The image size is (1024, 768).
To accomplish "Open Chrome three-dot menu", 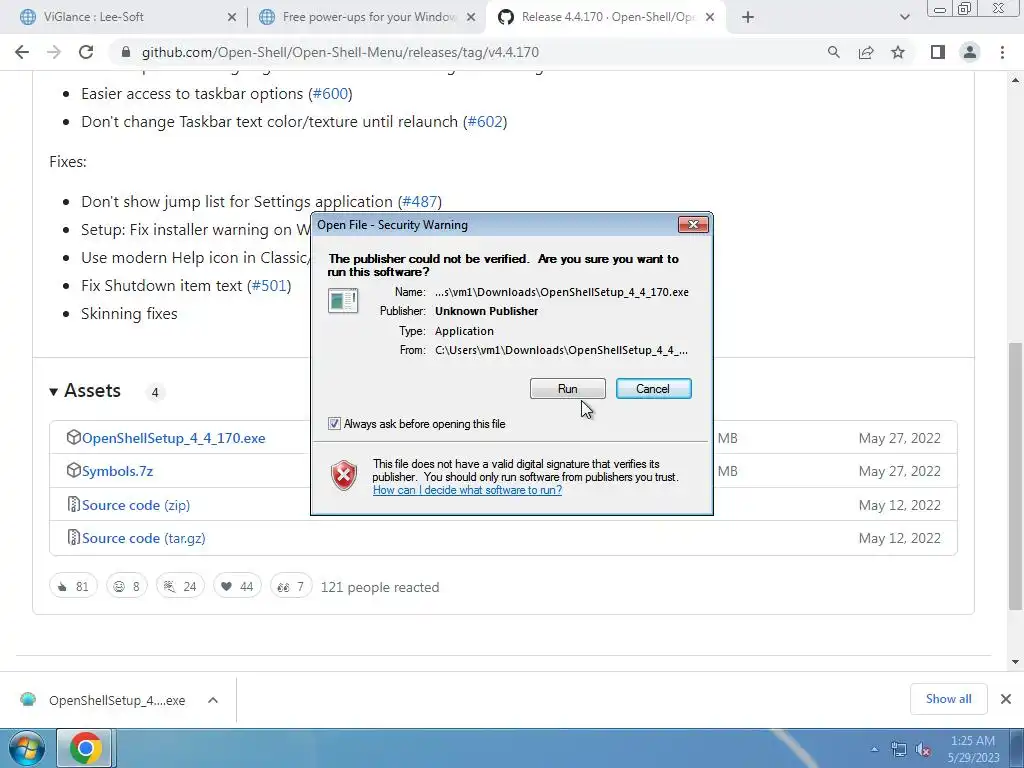I will tap(1002, 52).
